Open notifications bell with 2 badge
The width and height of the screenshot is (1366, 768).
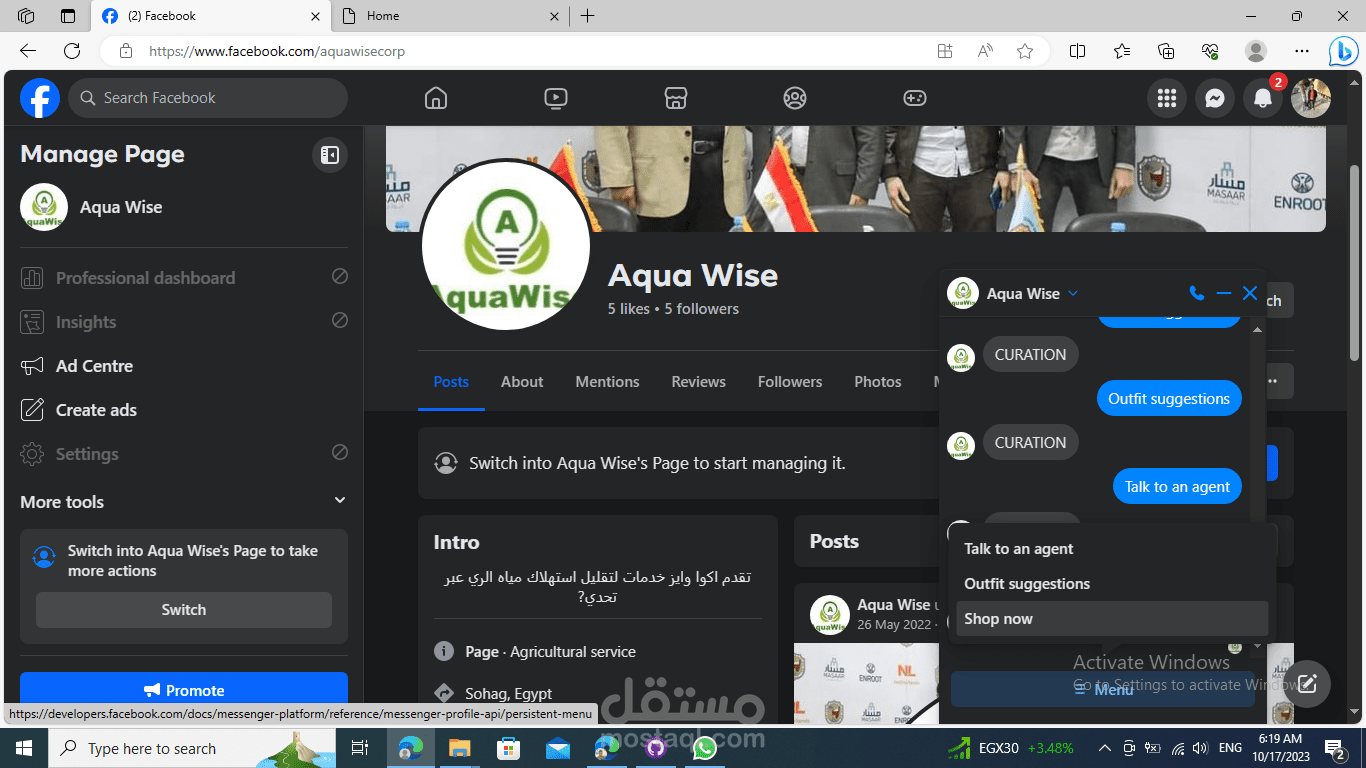[1263, 98]
